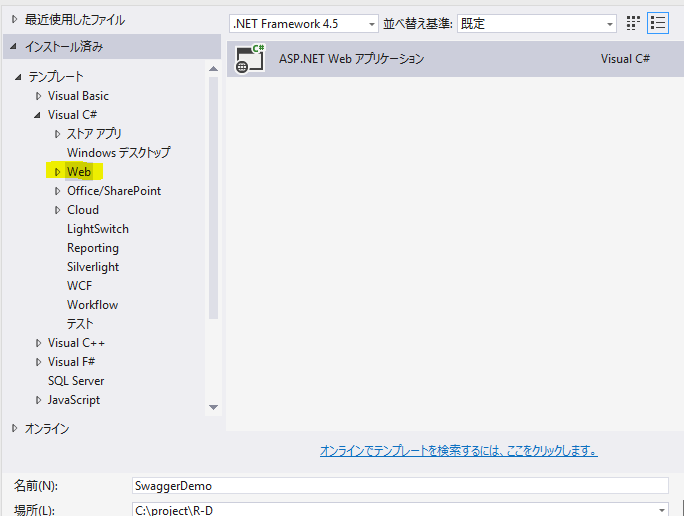The width and height of the screenshot is (684, 516).
Task: Select Windows デスクトップ template category
Action: pos(119,153)
